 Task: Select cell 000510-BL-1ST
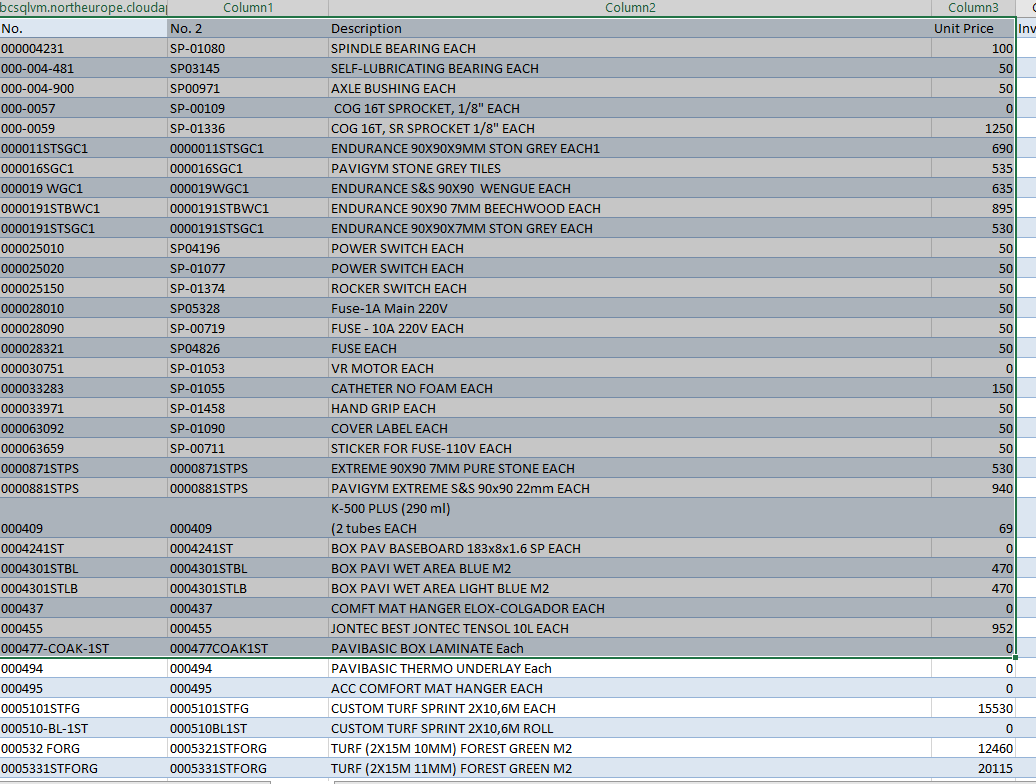pyautogui.click(x=83, y=729)
